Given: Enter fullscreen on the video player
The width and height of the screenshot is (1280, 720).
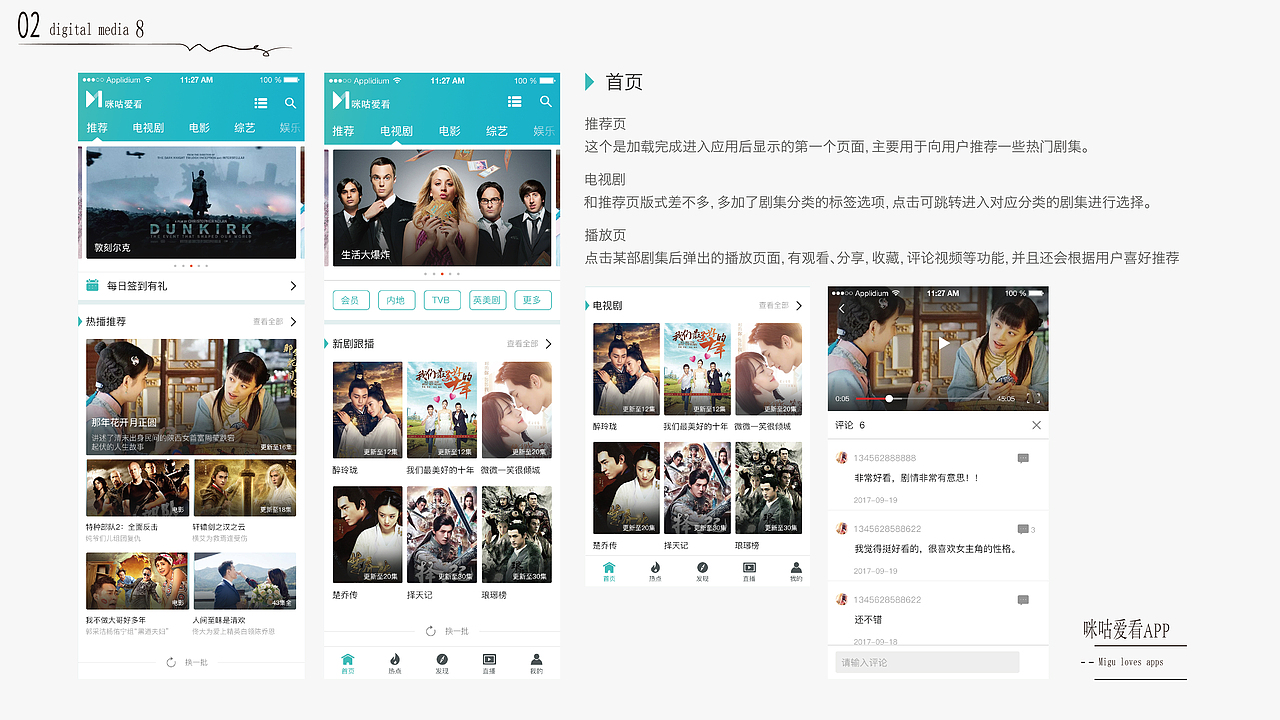Looking at the screenshot, I should (x=1033, y=398).
